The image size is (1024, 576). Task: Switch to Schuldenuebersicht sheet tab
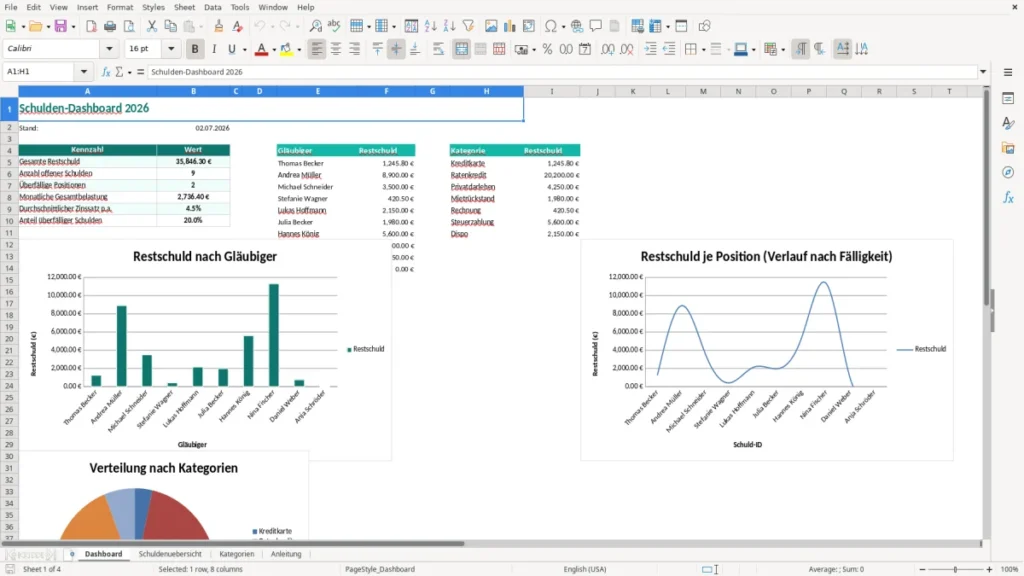[170, 554]
